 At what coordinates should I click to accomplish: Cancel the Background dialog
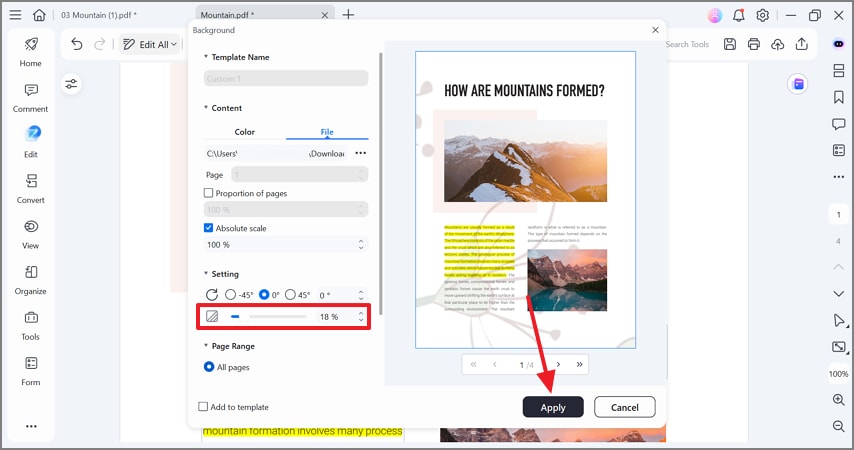pos(624,407)
